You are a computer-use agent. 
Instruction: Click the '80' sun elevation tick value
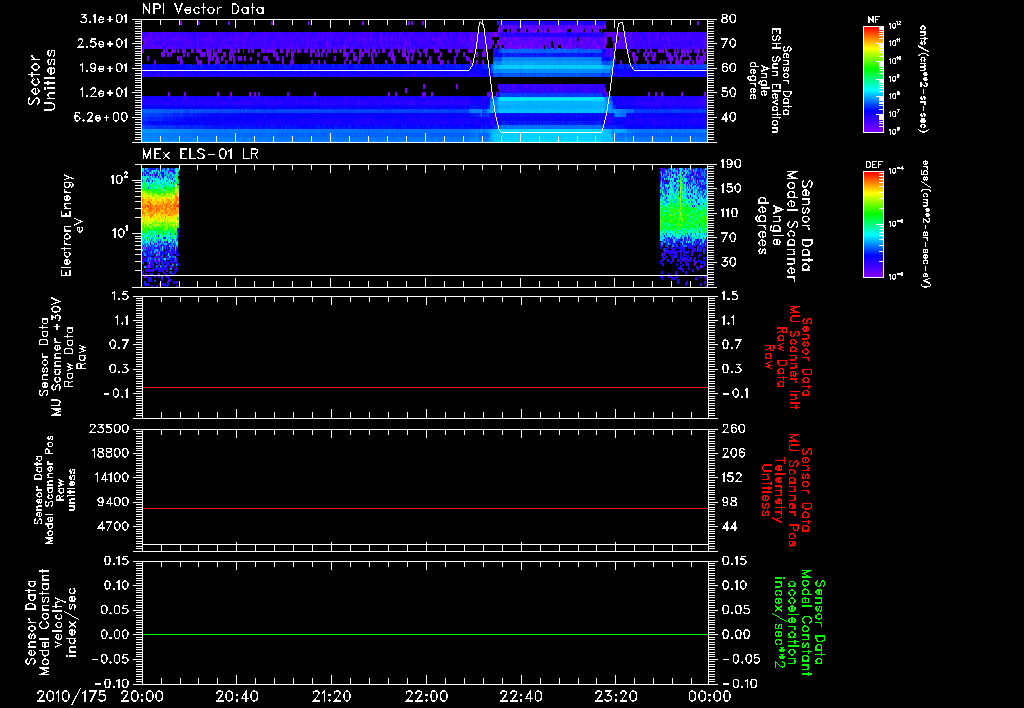tap(729, 19)
